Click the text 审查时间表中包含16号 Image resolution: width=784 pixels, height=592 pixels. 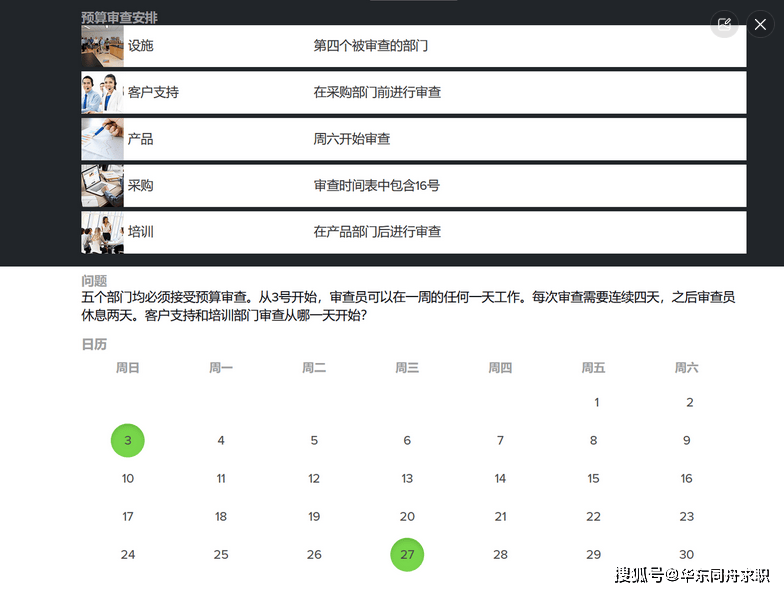[x=376, y=186]
